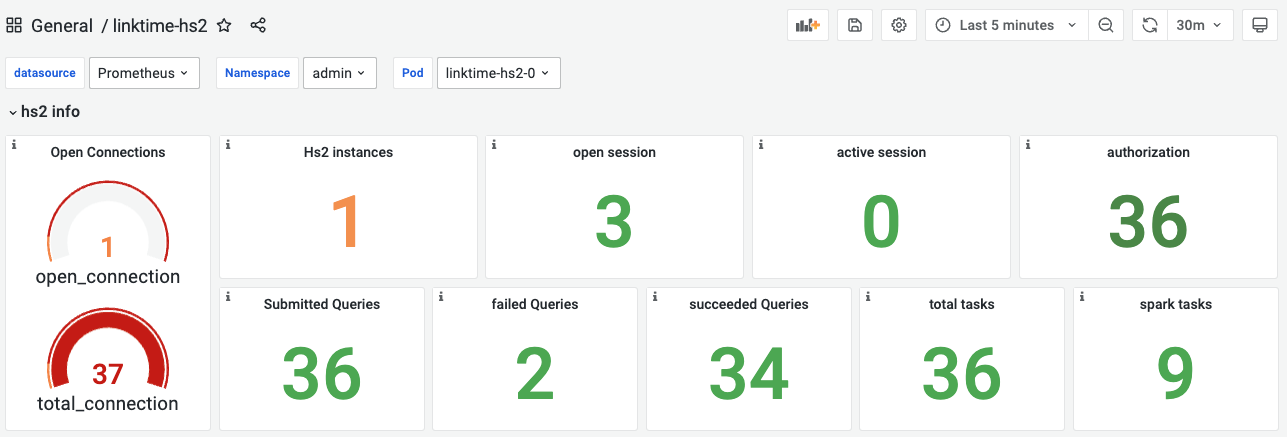
Task: Open the 30m refresh interval dropdown
Action: pos(1199,25)
